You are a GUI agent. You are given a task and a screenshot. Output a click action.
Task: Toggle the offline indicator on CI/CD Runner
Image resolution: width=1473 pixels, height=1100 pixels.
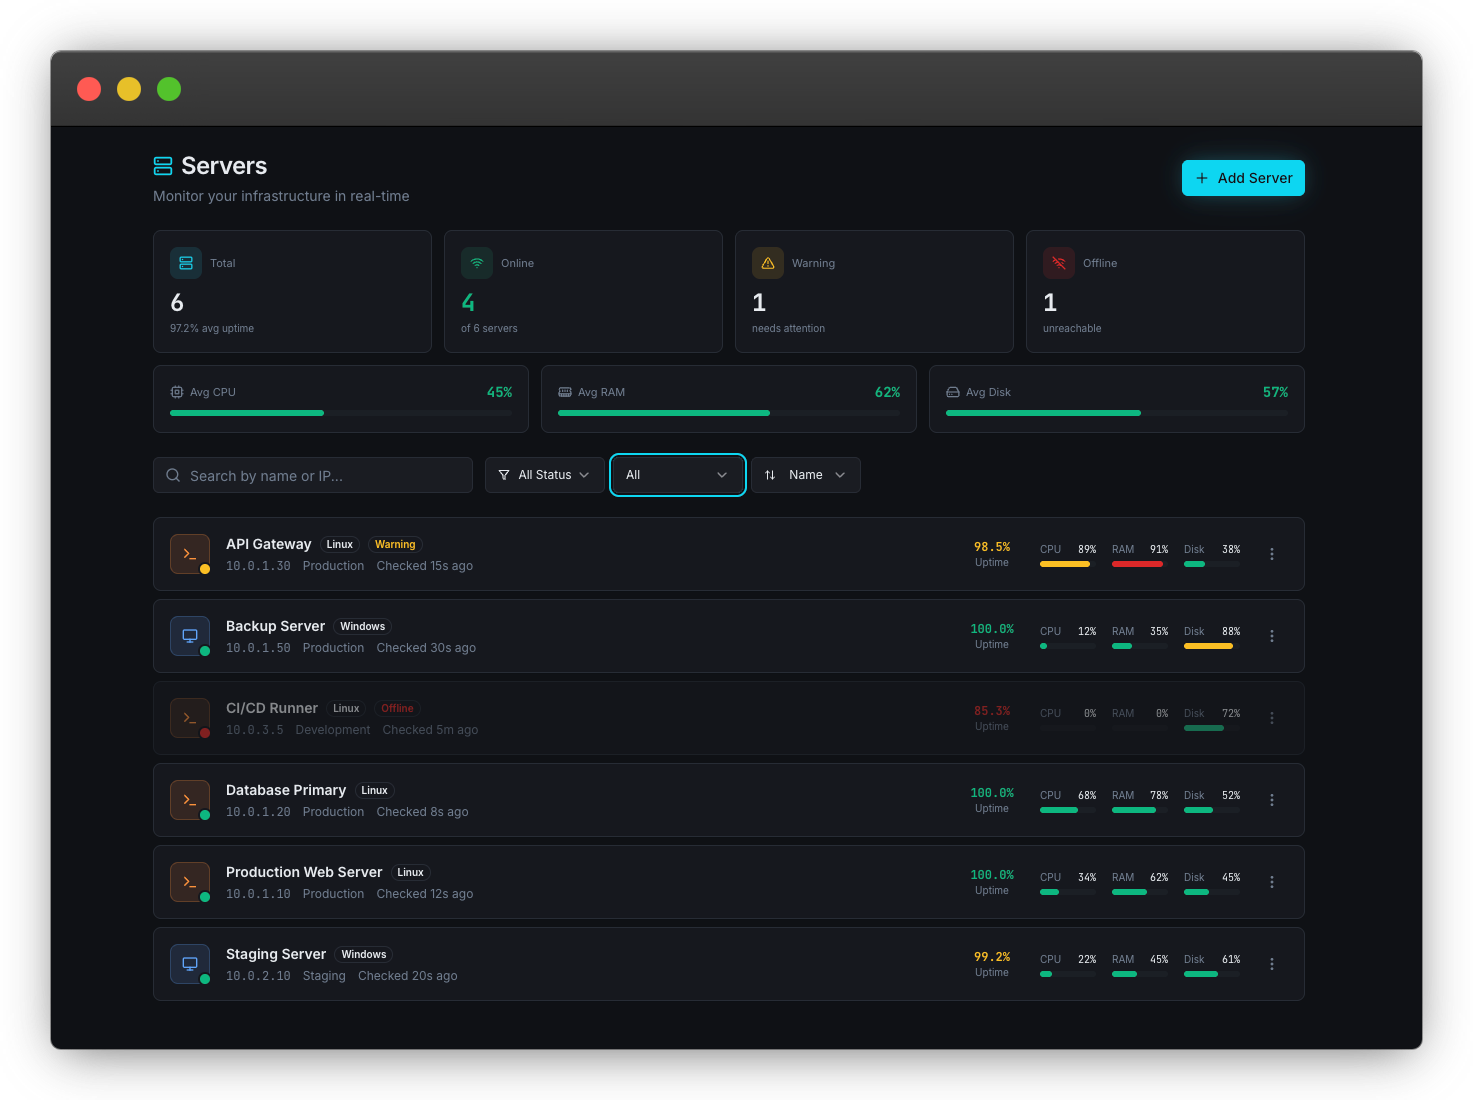[204, 731]
